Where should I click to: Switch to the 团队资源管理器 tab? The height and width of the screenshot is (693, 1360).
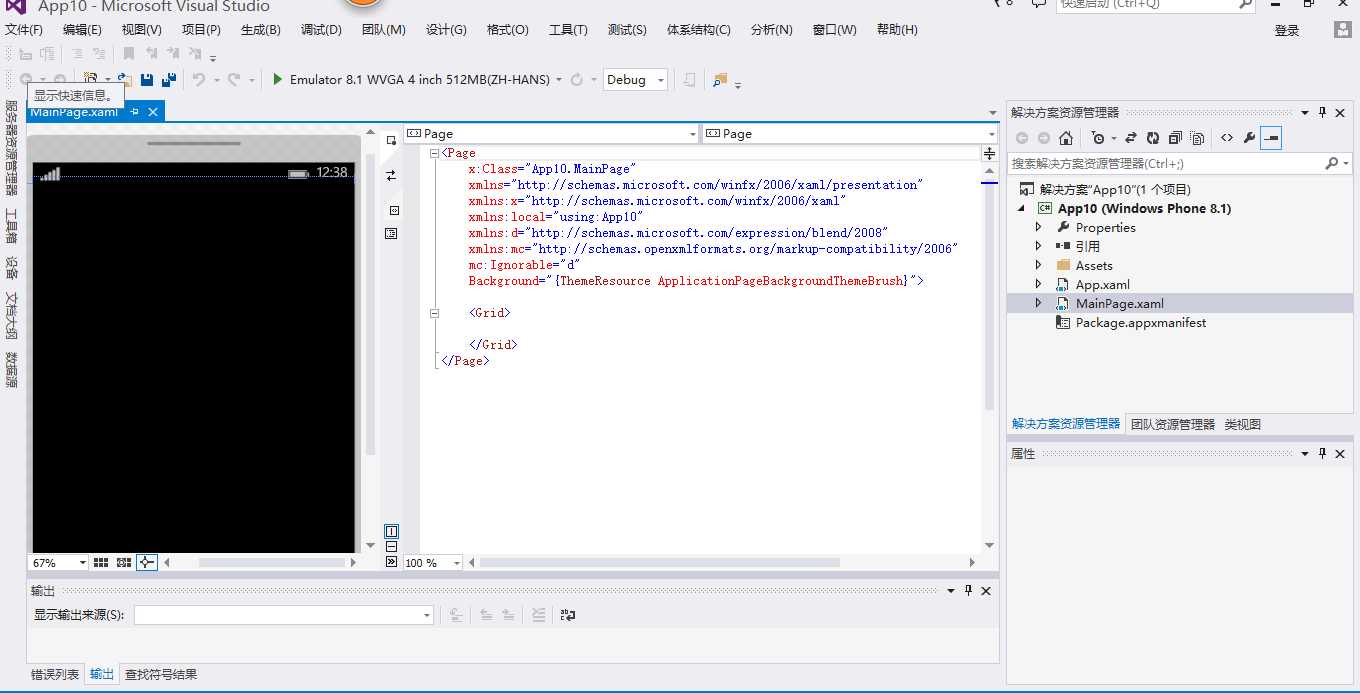1173,424
